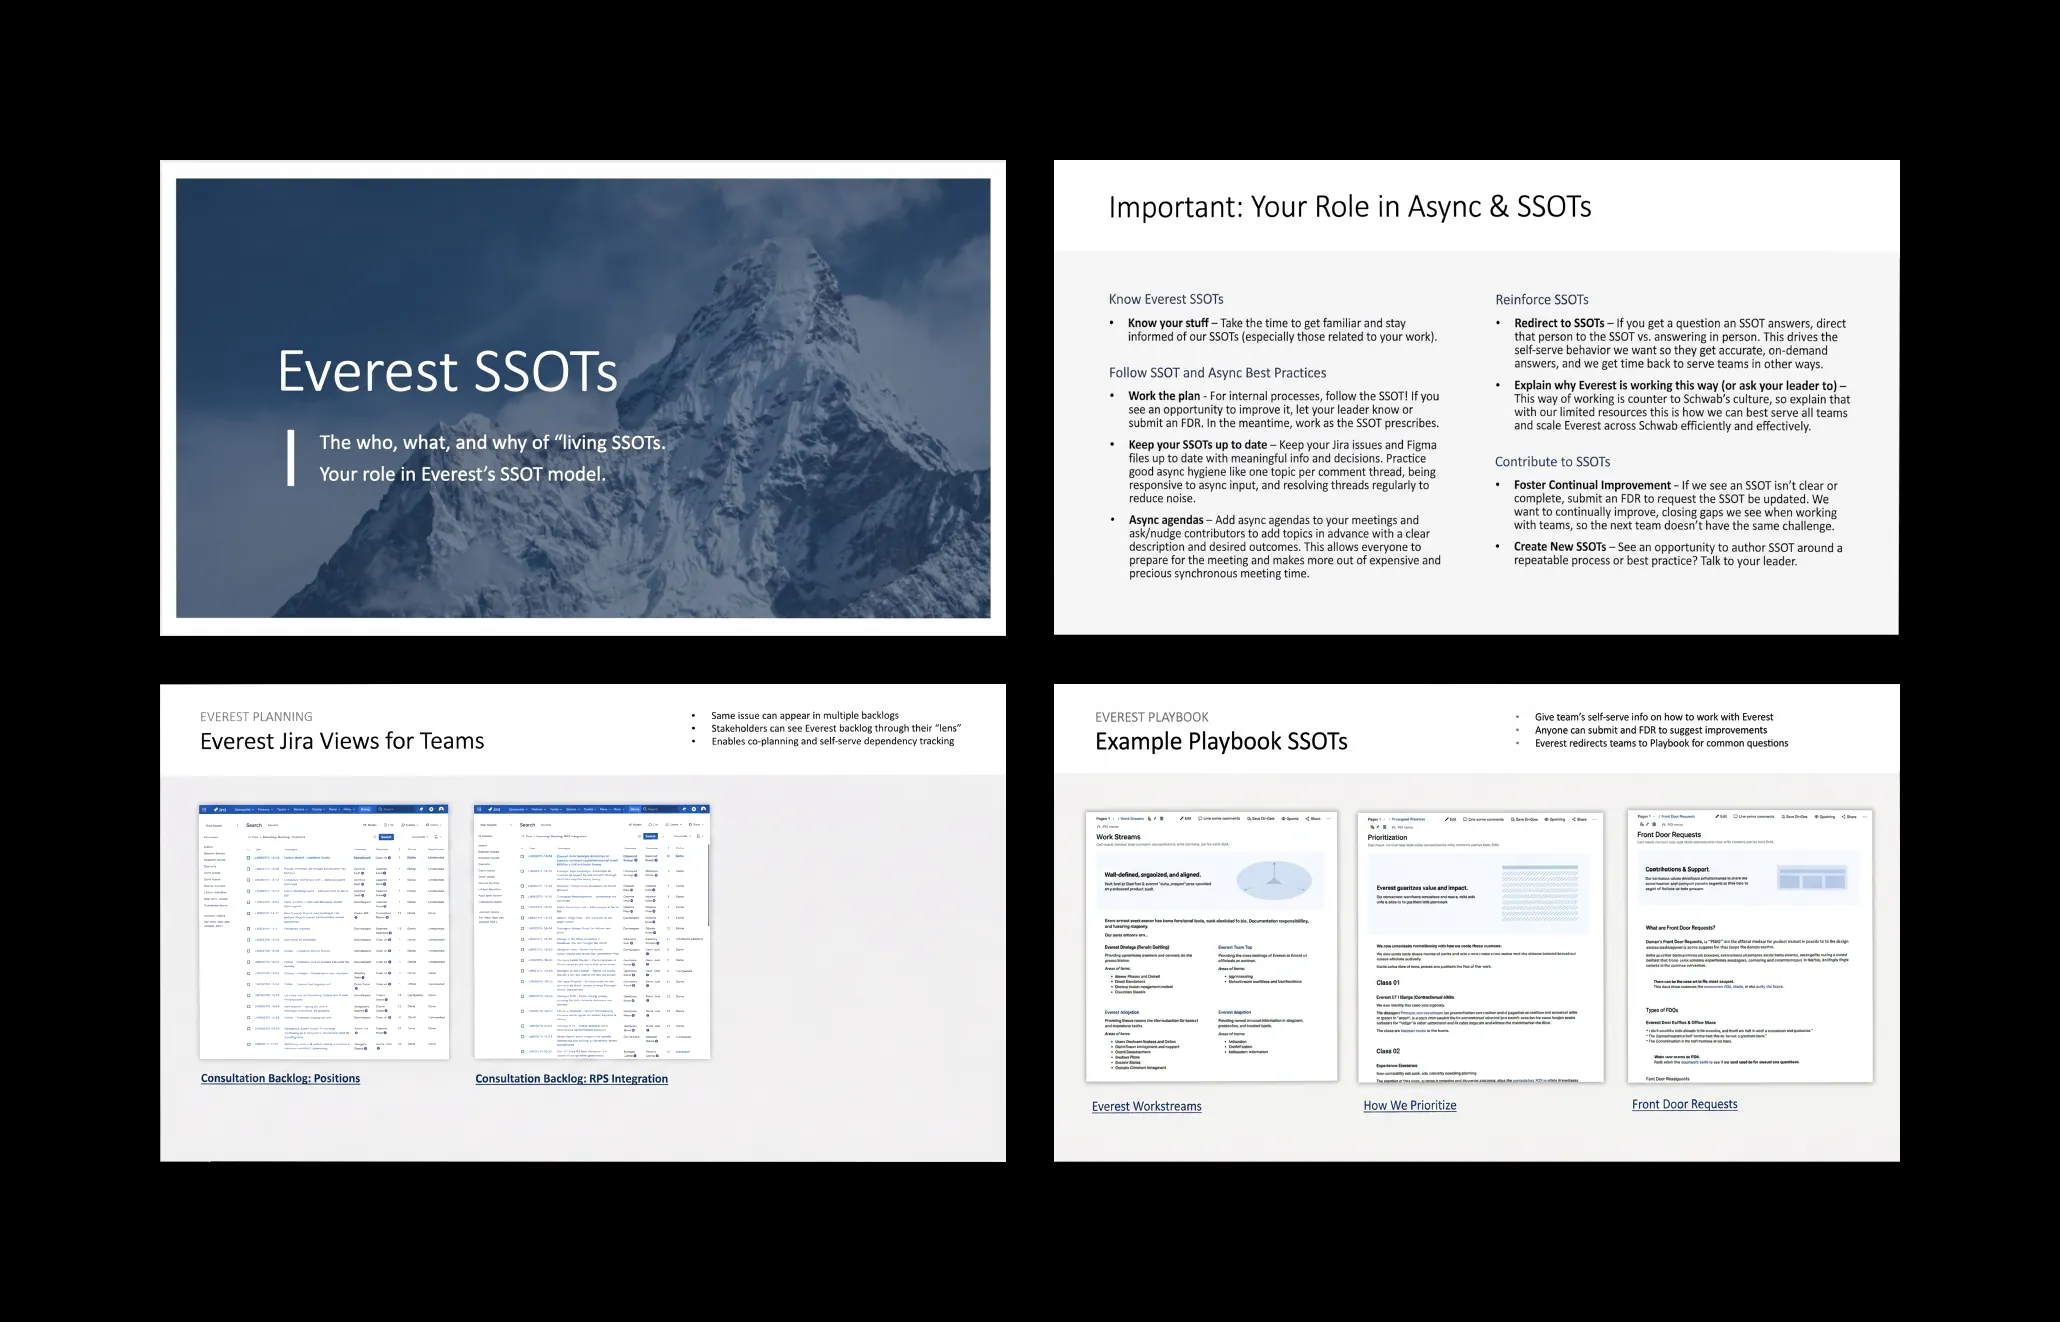Open the How We Prioritize link
Image resolution: width=2060 pixels, height=1322 pixels.
(1409, 1105)
